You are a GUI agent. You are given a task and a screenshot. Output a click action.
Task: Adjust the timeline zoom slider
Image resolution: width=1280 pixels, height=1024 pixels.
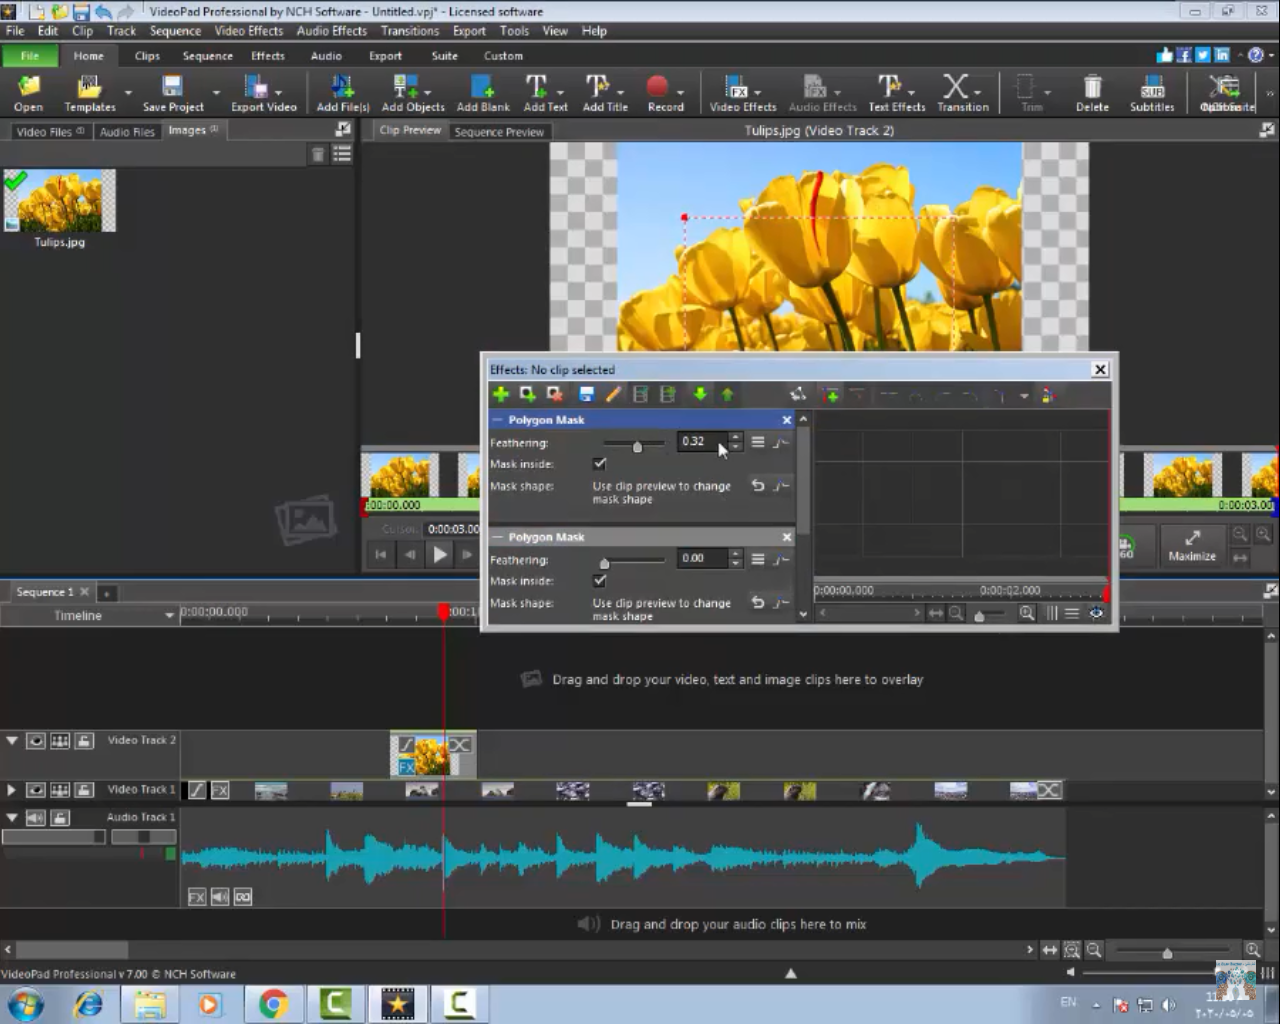(x=1167, y=952)
